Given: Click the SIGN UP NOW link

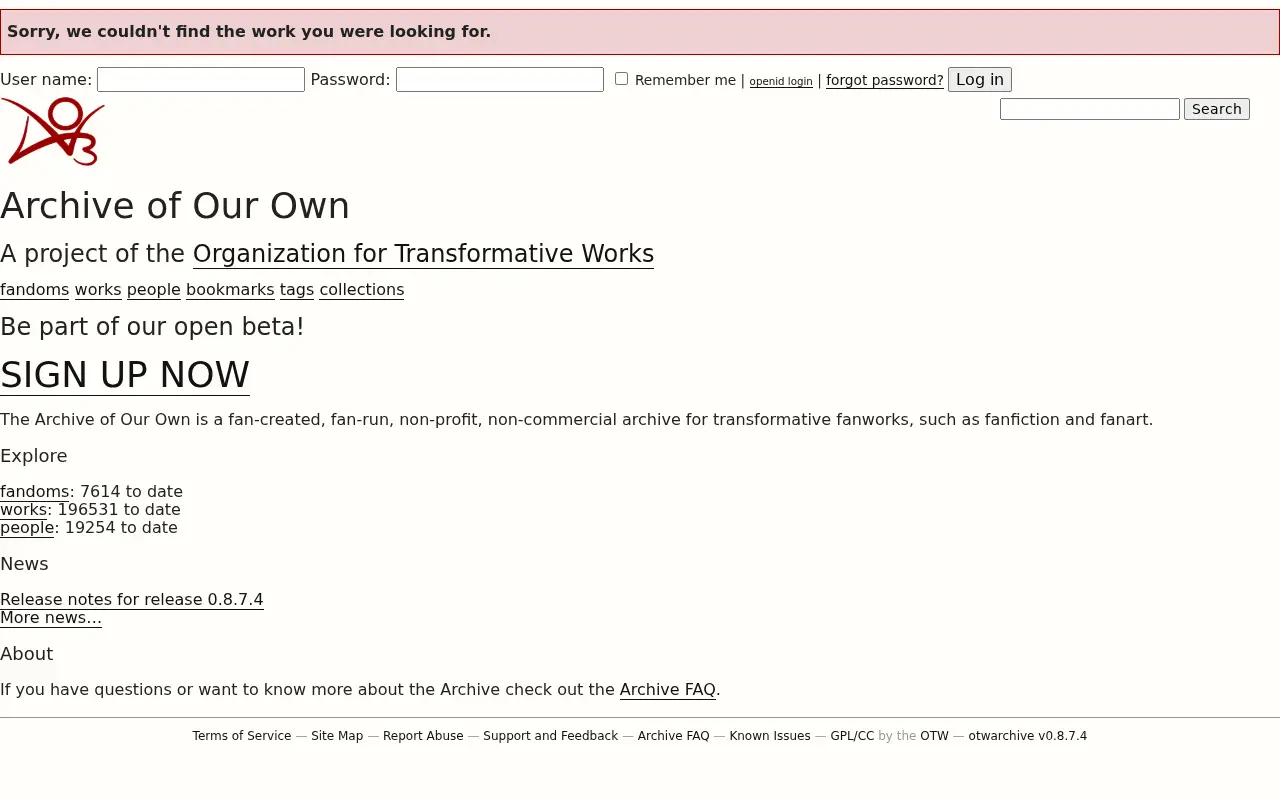Looking at the screenshot, I should coord(125,375).
